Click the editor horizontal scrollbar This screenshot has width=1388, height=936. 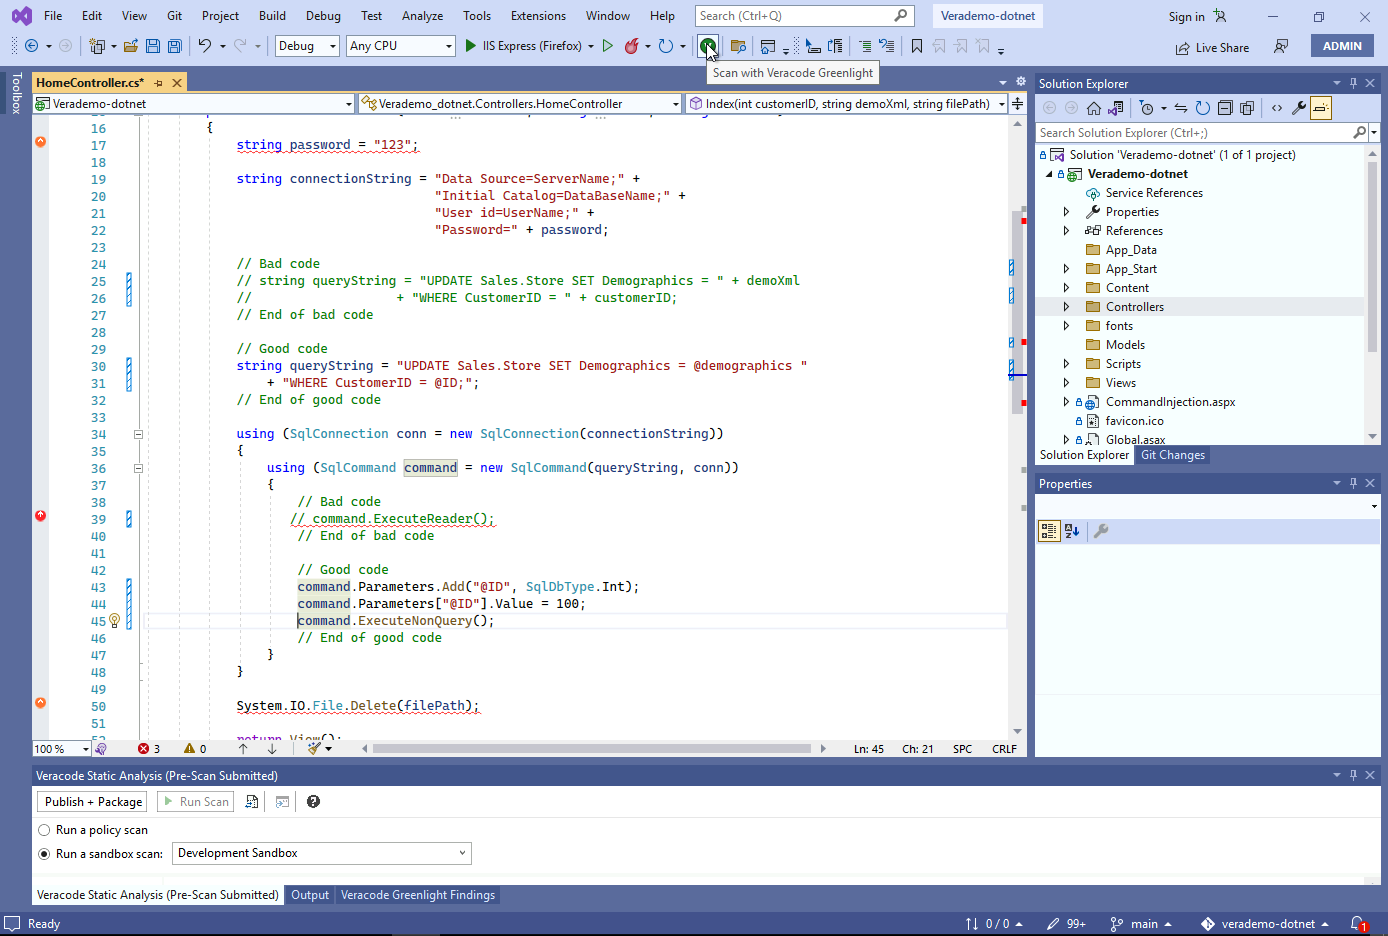[592, 748]
